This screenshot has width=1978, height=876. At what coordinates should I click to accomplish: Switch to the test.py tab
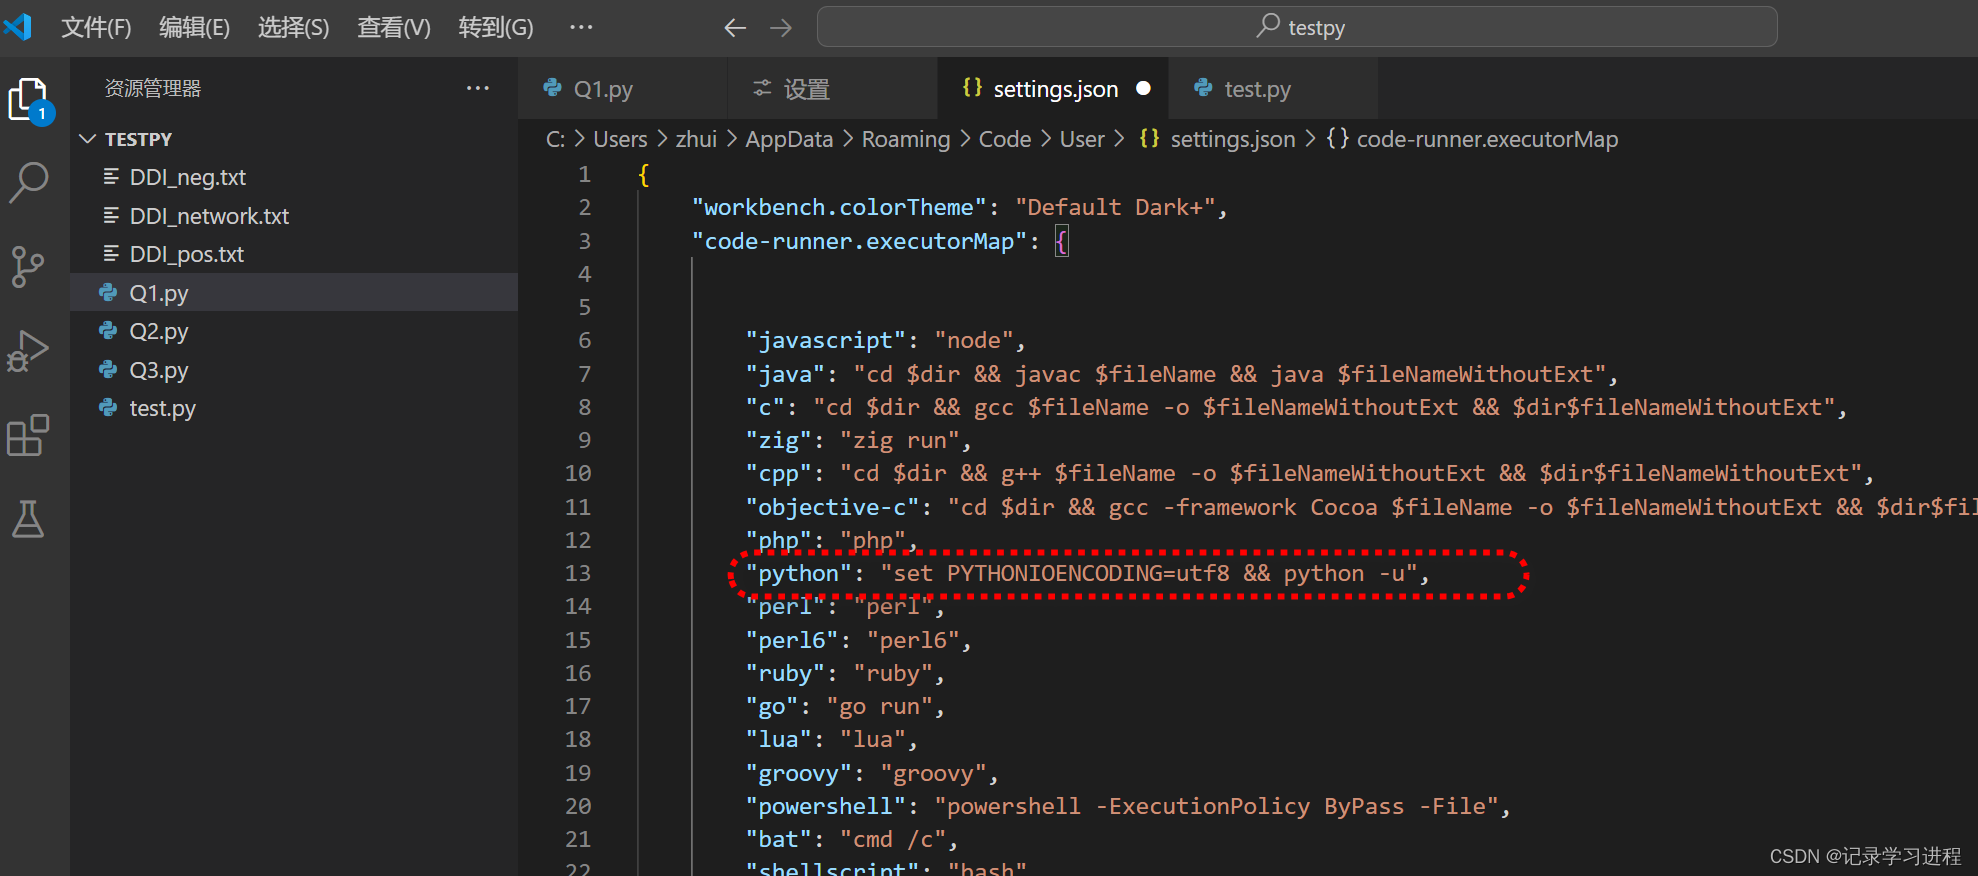coord(1272,89)
